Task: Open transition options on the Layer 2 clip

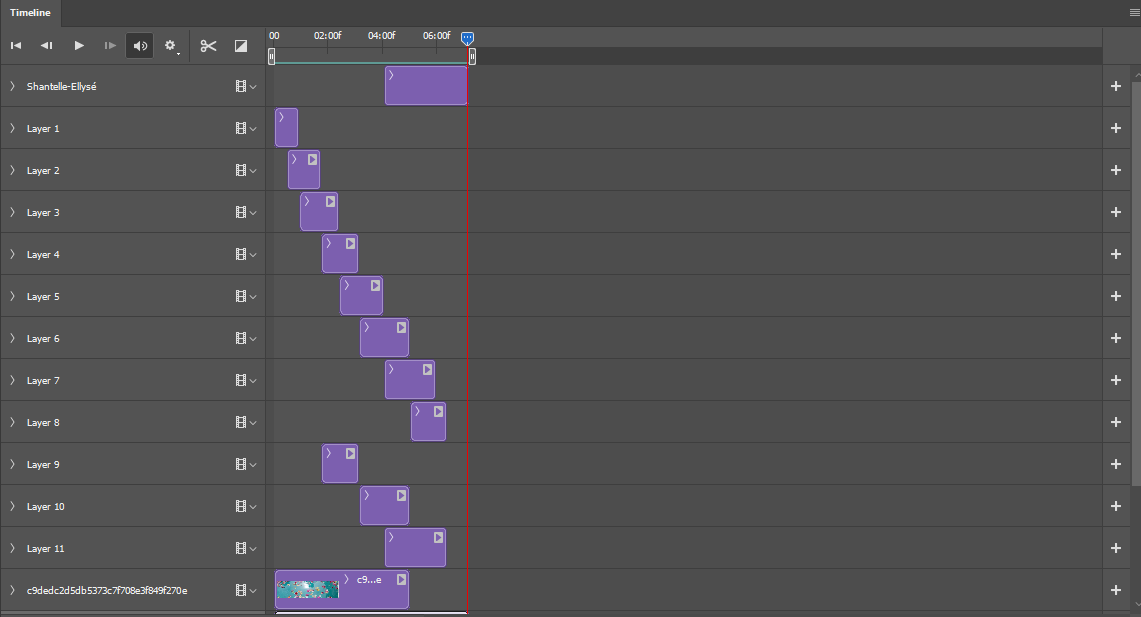Action: tap(313, 159)
